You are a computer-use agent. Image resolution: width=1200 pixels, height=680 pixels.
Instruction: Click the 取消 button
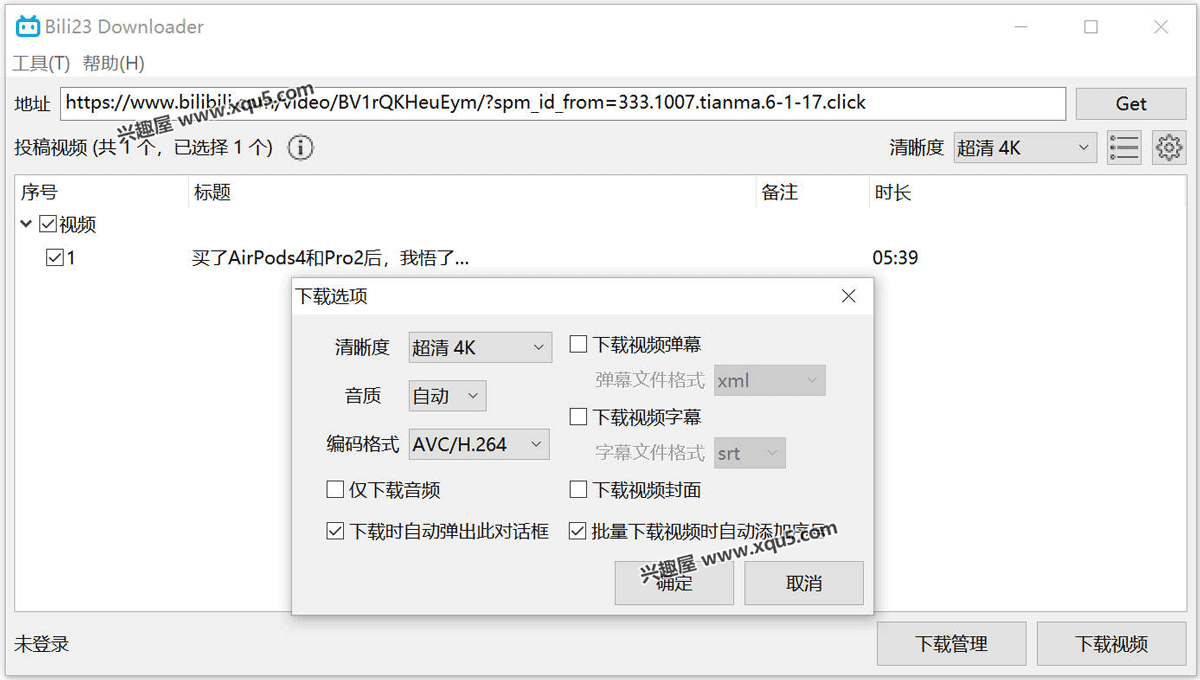804,583
